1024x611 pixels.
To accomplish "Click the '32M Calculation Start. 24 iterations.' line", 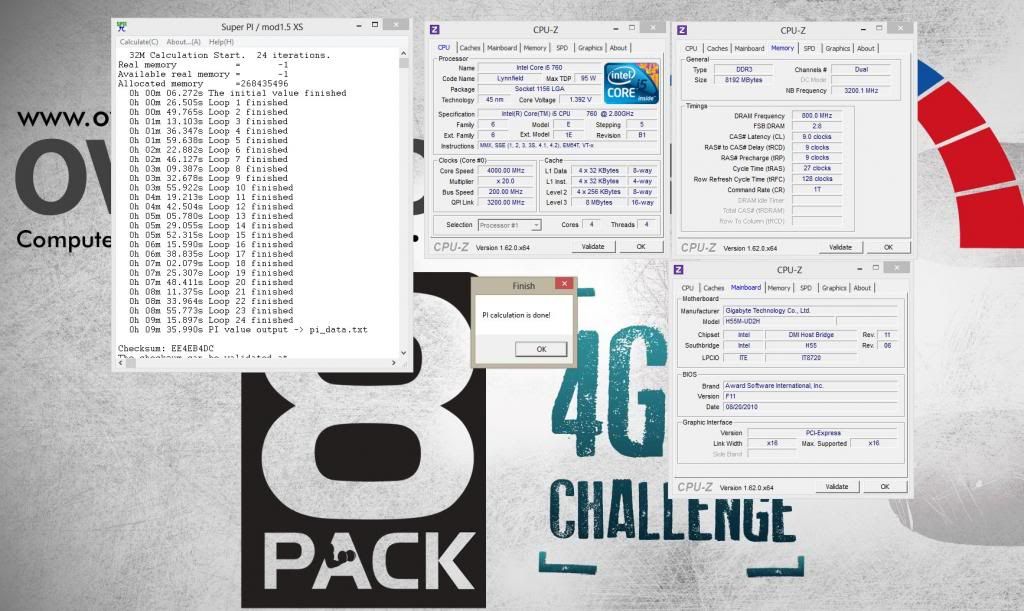I will coord(230,55).
